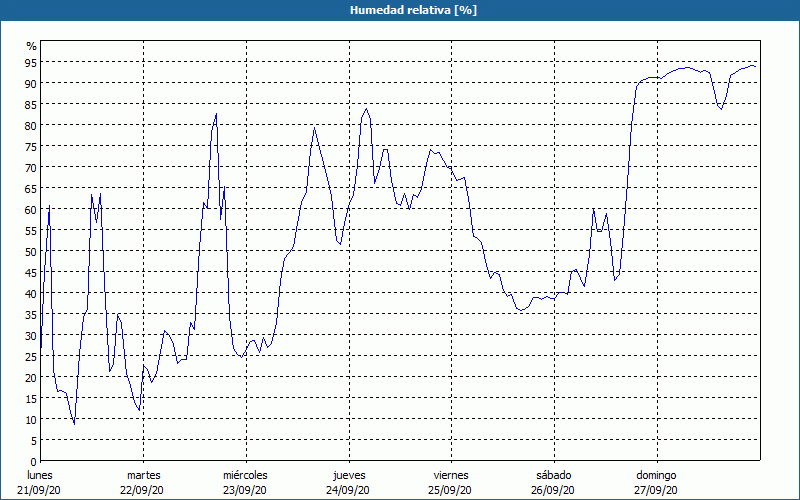Pick the date label '23/09/20'
Image resolution: width=800 pixels, height=500 pixels.
(244, 490)
